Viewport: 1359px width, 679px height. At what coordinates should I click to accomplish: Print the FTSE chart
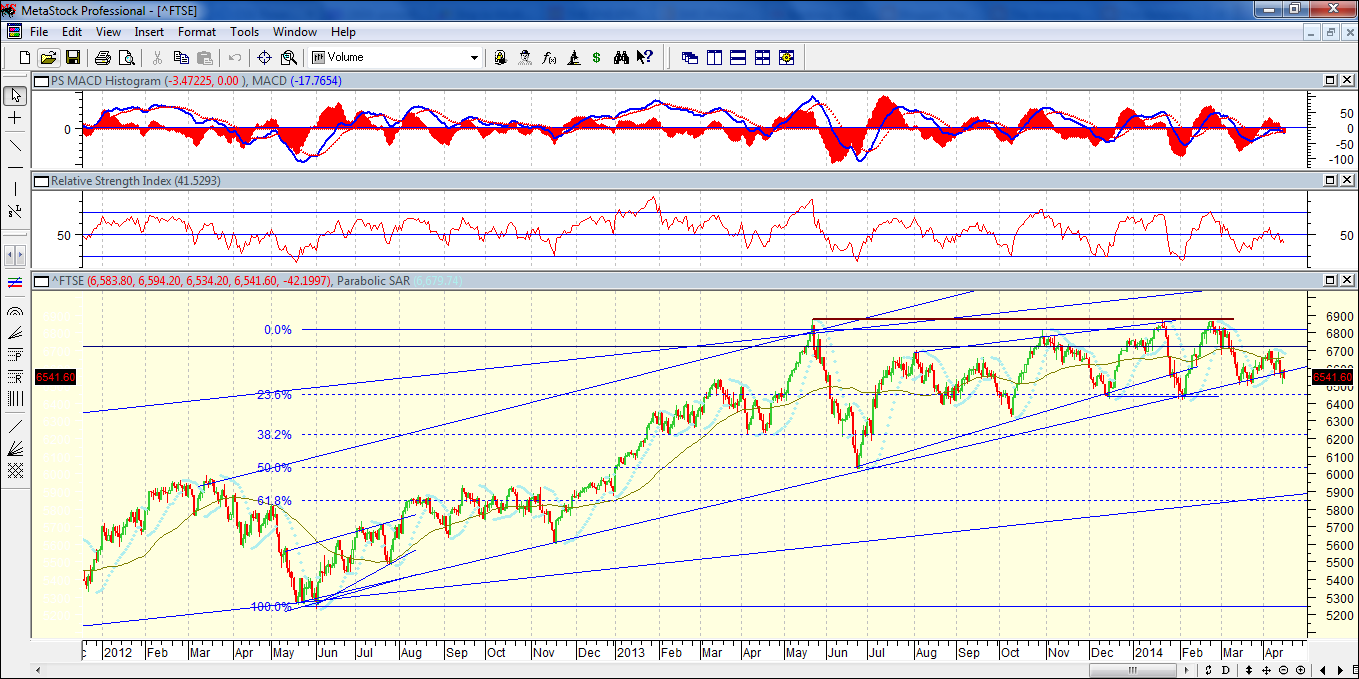[x=103, y=57]
